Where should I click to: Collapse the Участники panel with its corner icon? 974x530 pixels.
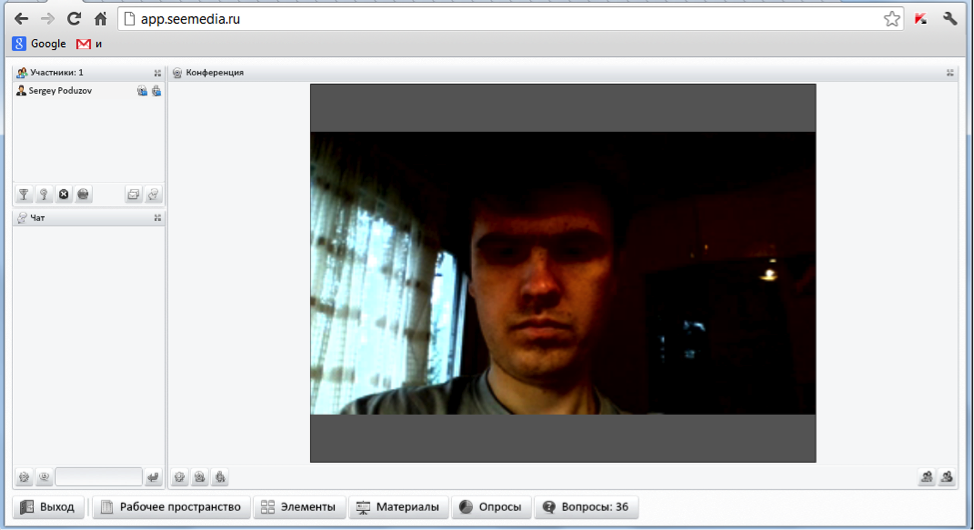(x=157, y=73)
